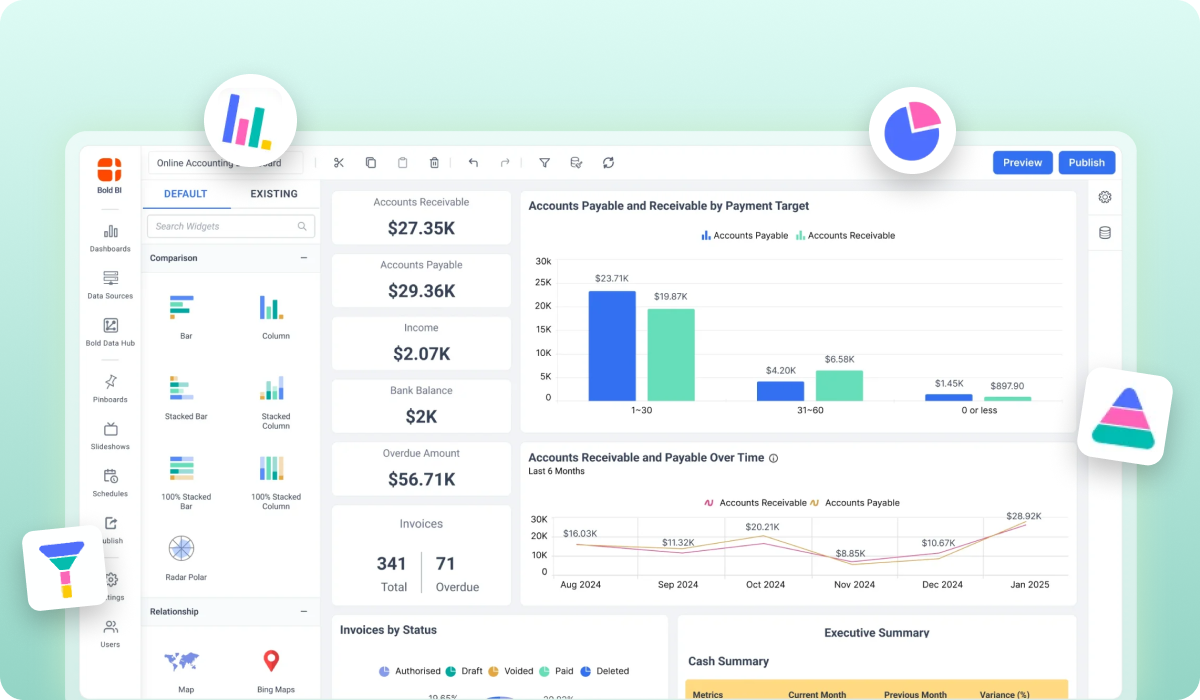Select the Overdue Amount $56.71K card
Screen dimensions: 1200x700
point(421,469)
